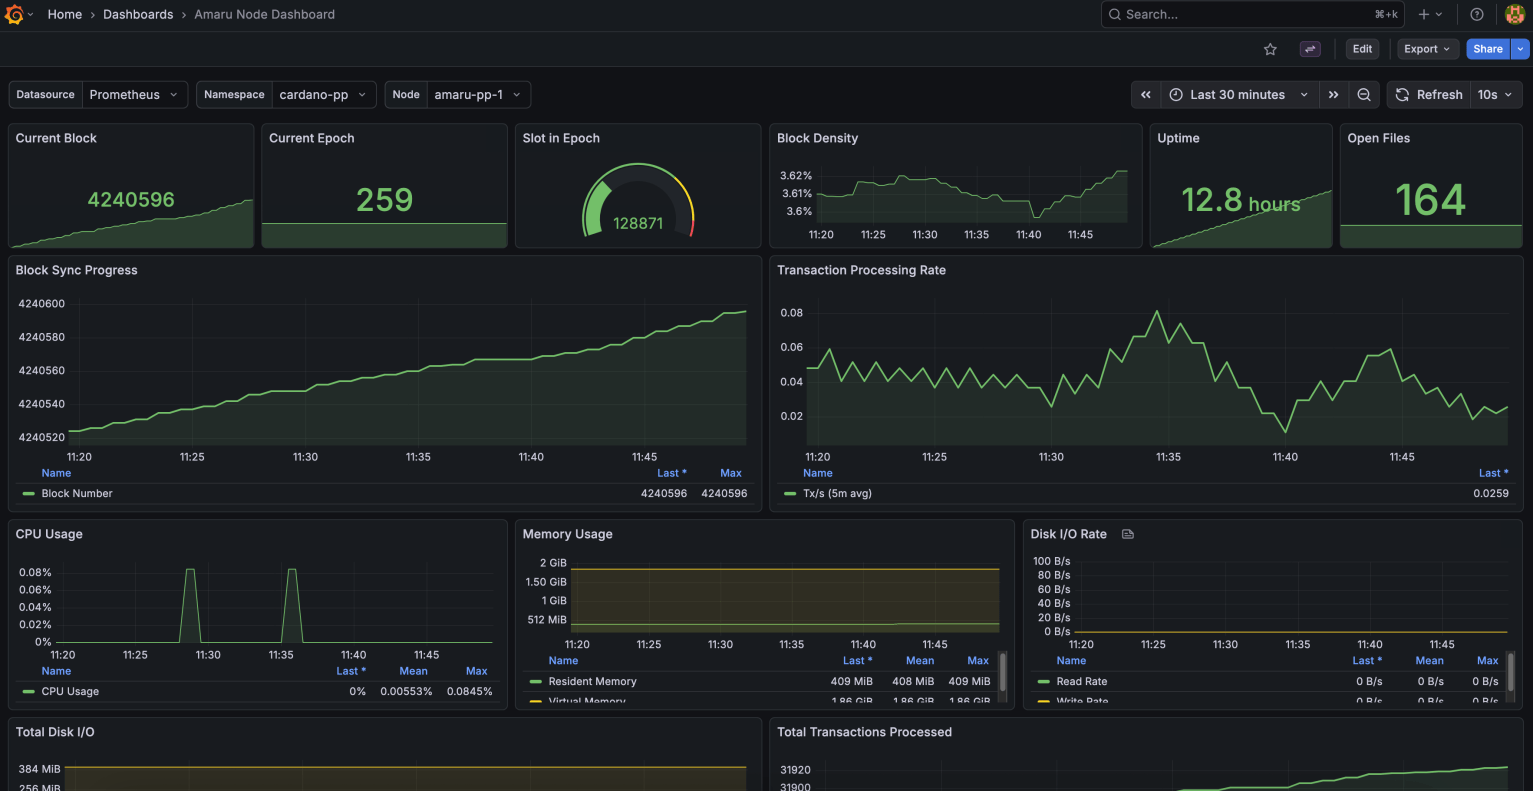Open the Node amaru-pp-1 dropdown
This screenshot has width=1533, height=791.
[x=478, y=95]
